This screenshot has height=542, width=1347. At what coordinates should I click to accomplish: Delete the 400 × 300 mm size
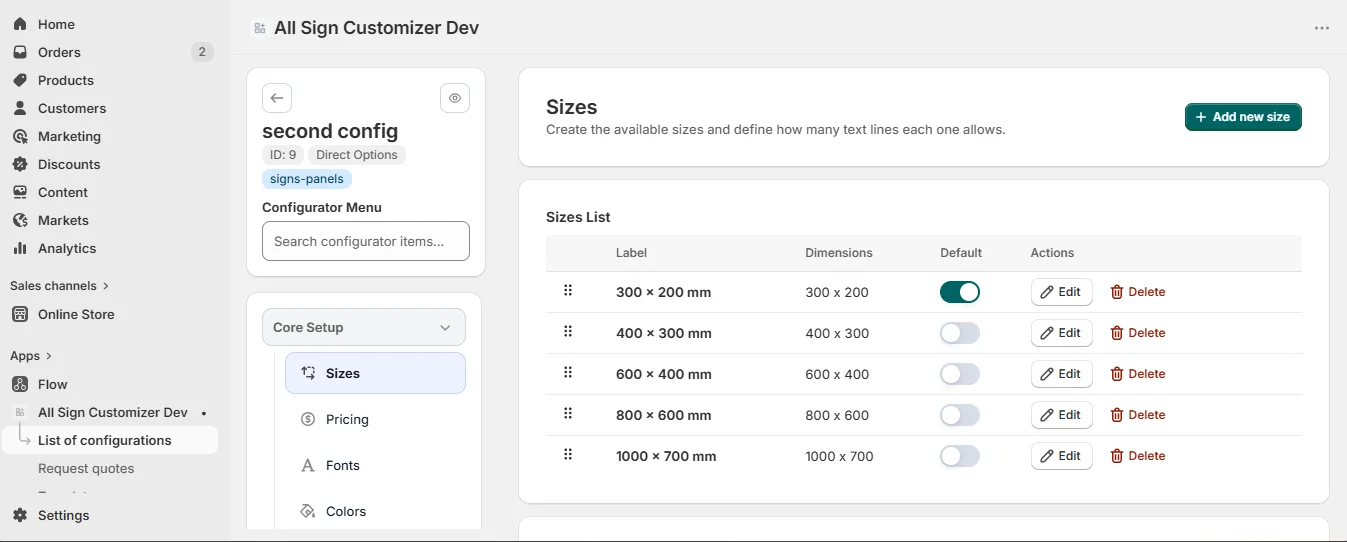[1138, 333]
